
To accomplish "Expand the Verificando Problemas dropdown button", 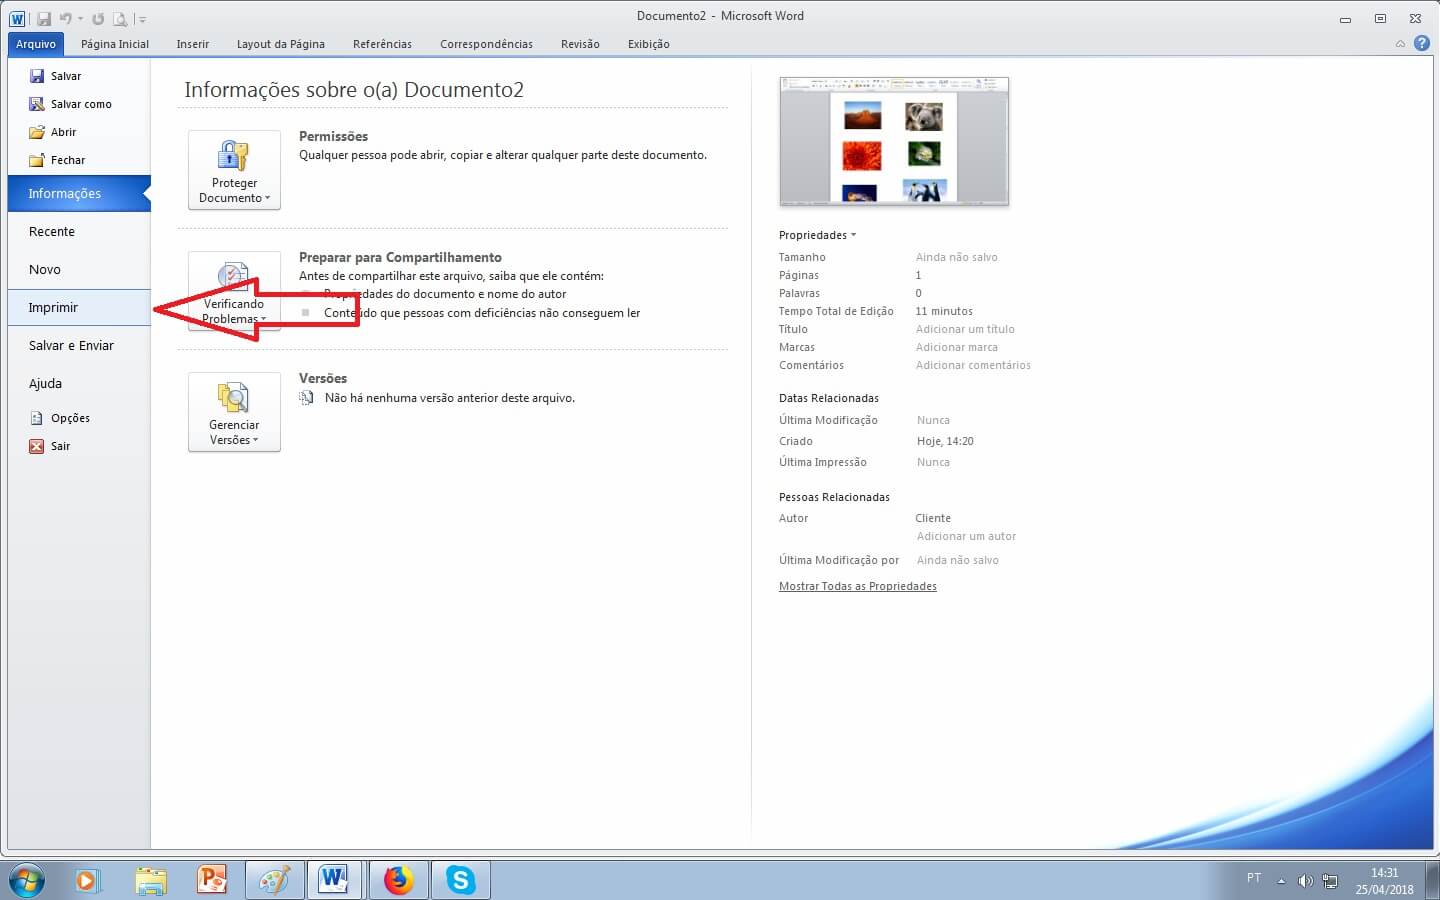I will point(234,291).
